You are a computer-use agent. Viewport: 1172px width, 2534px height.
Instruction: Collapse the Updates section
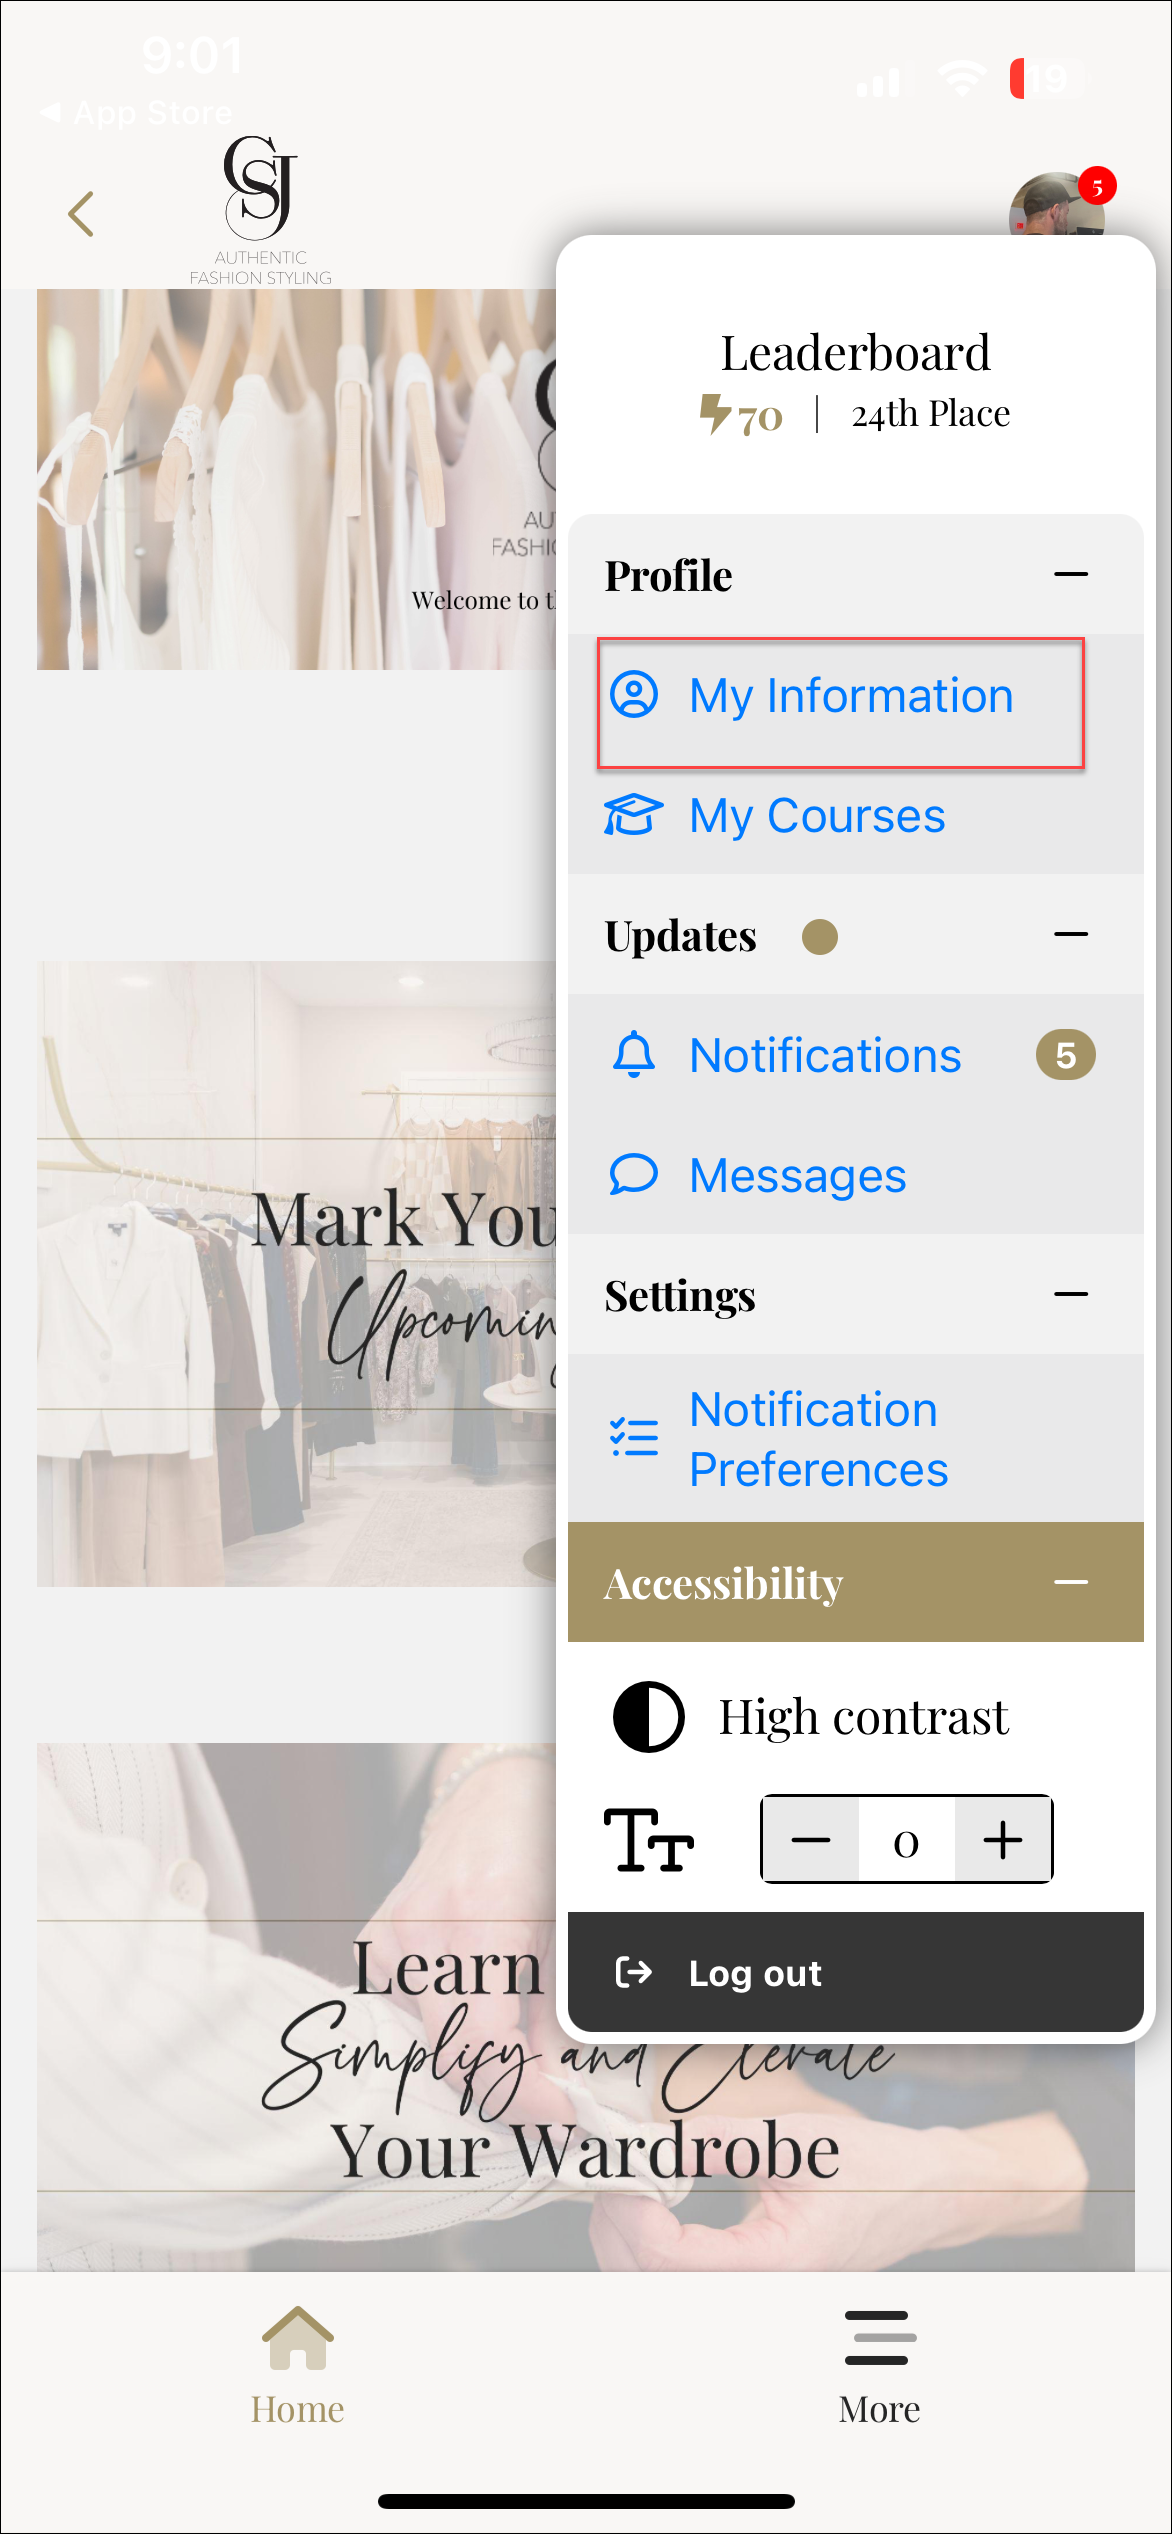[x=1070, y=935]
